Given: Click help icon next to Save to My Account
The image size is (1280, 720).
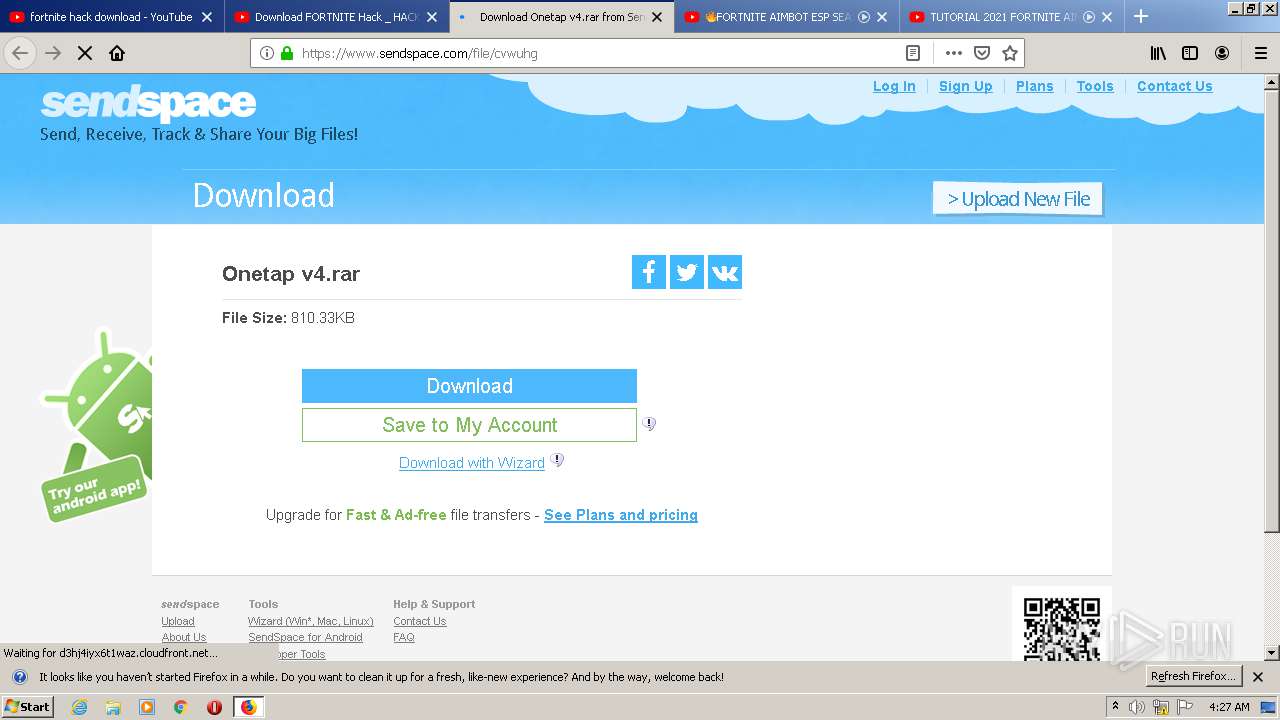Looking at the screenshot, I should click(649, 424).
